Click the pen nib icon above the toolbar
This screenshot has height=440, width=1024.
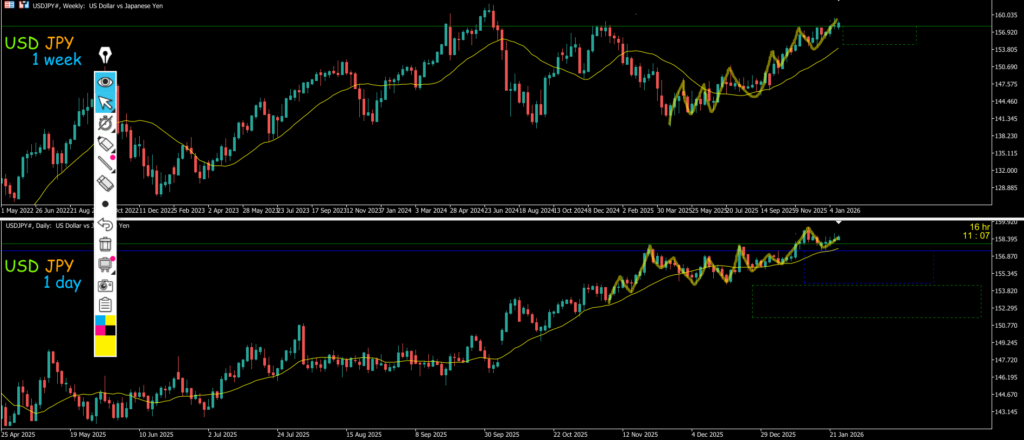(105, 55)
